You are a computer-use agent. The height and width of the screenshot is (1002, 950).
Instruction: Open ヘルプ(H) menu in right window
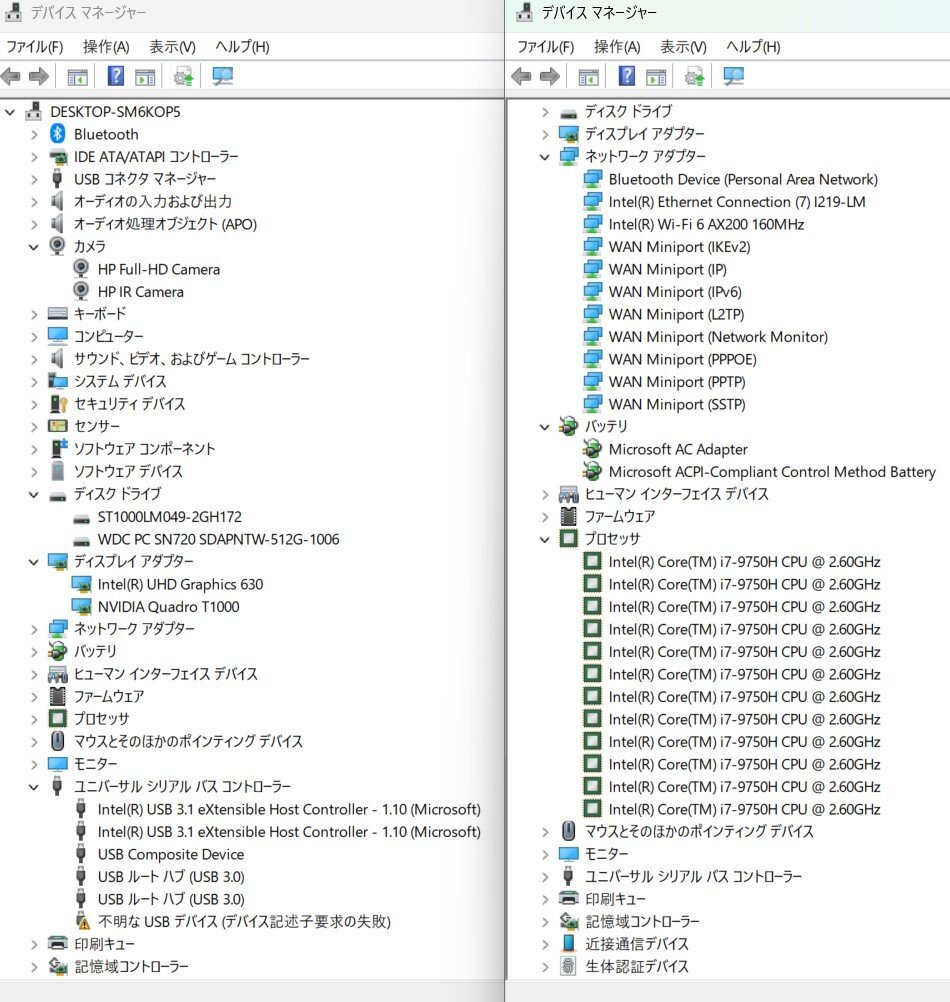[x=753, y=47]
